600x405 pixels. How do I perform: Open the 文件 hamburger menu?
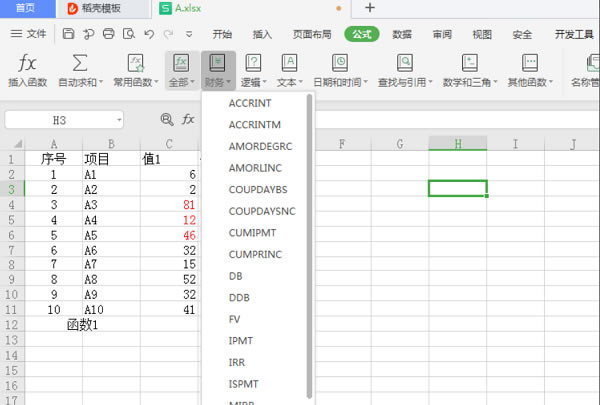[28, 34]
